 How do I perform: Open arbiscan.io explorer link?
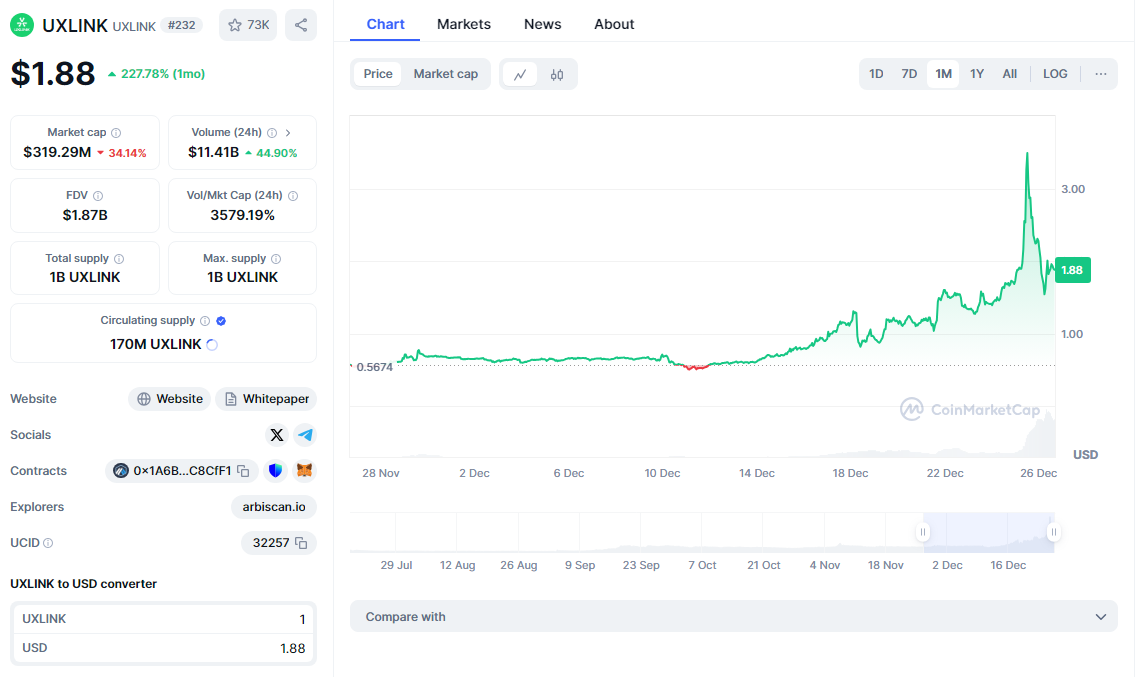[x=274, y=507]
